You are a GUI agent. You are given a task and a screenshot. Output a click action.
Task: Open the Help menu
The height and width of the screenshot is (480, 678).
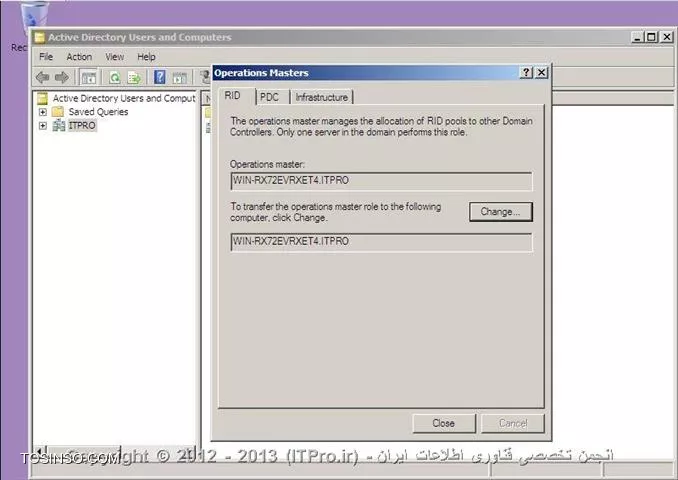(146, 57)
